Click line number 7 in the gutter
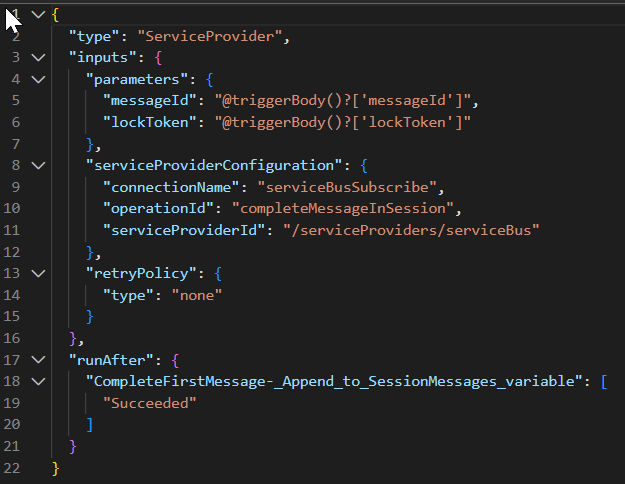 [16, 144]
